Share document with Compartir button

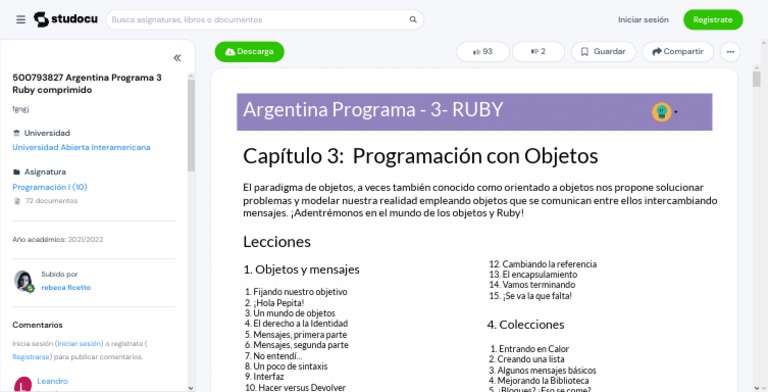pyautogui.click(x=678, y=51)
